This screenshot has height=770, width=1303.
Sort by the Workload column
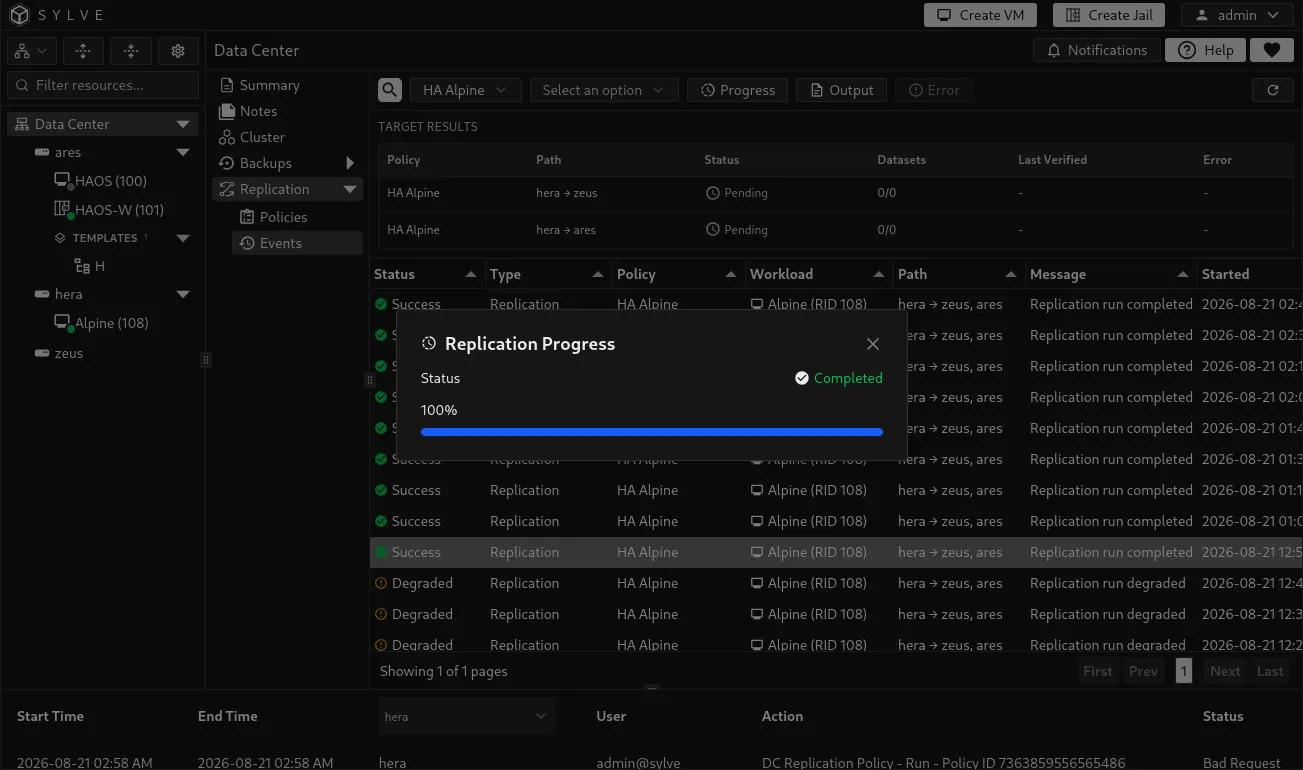pyautogui.click(x=817, y=274)
